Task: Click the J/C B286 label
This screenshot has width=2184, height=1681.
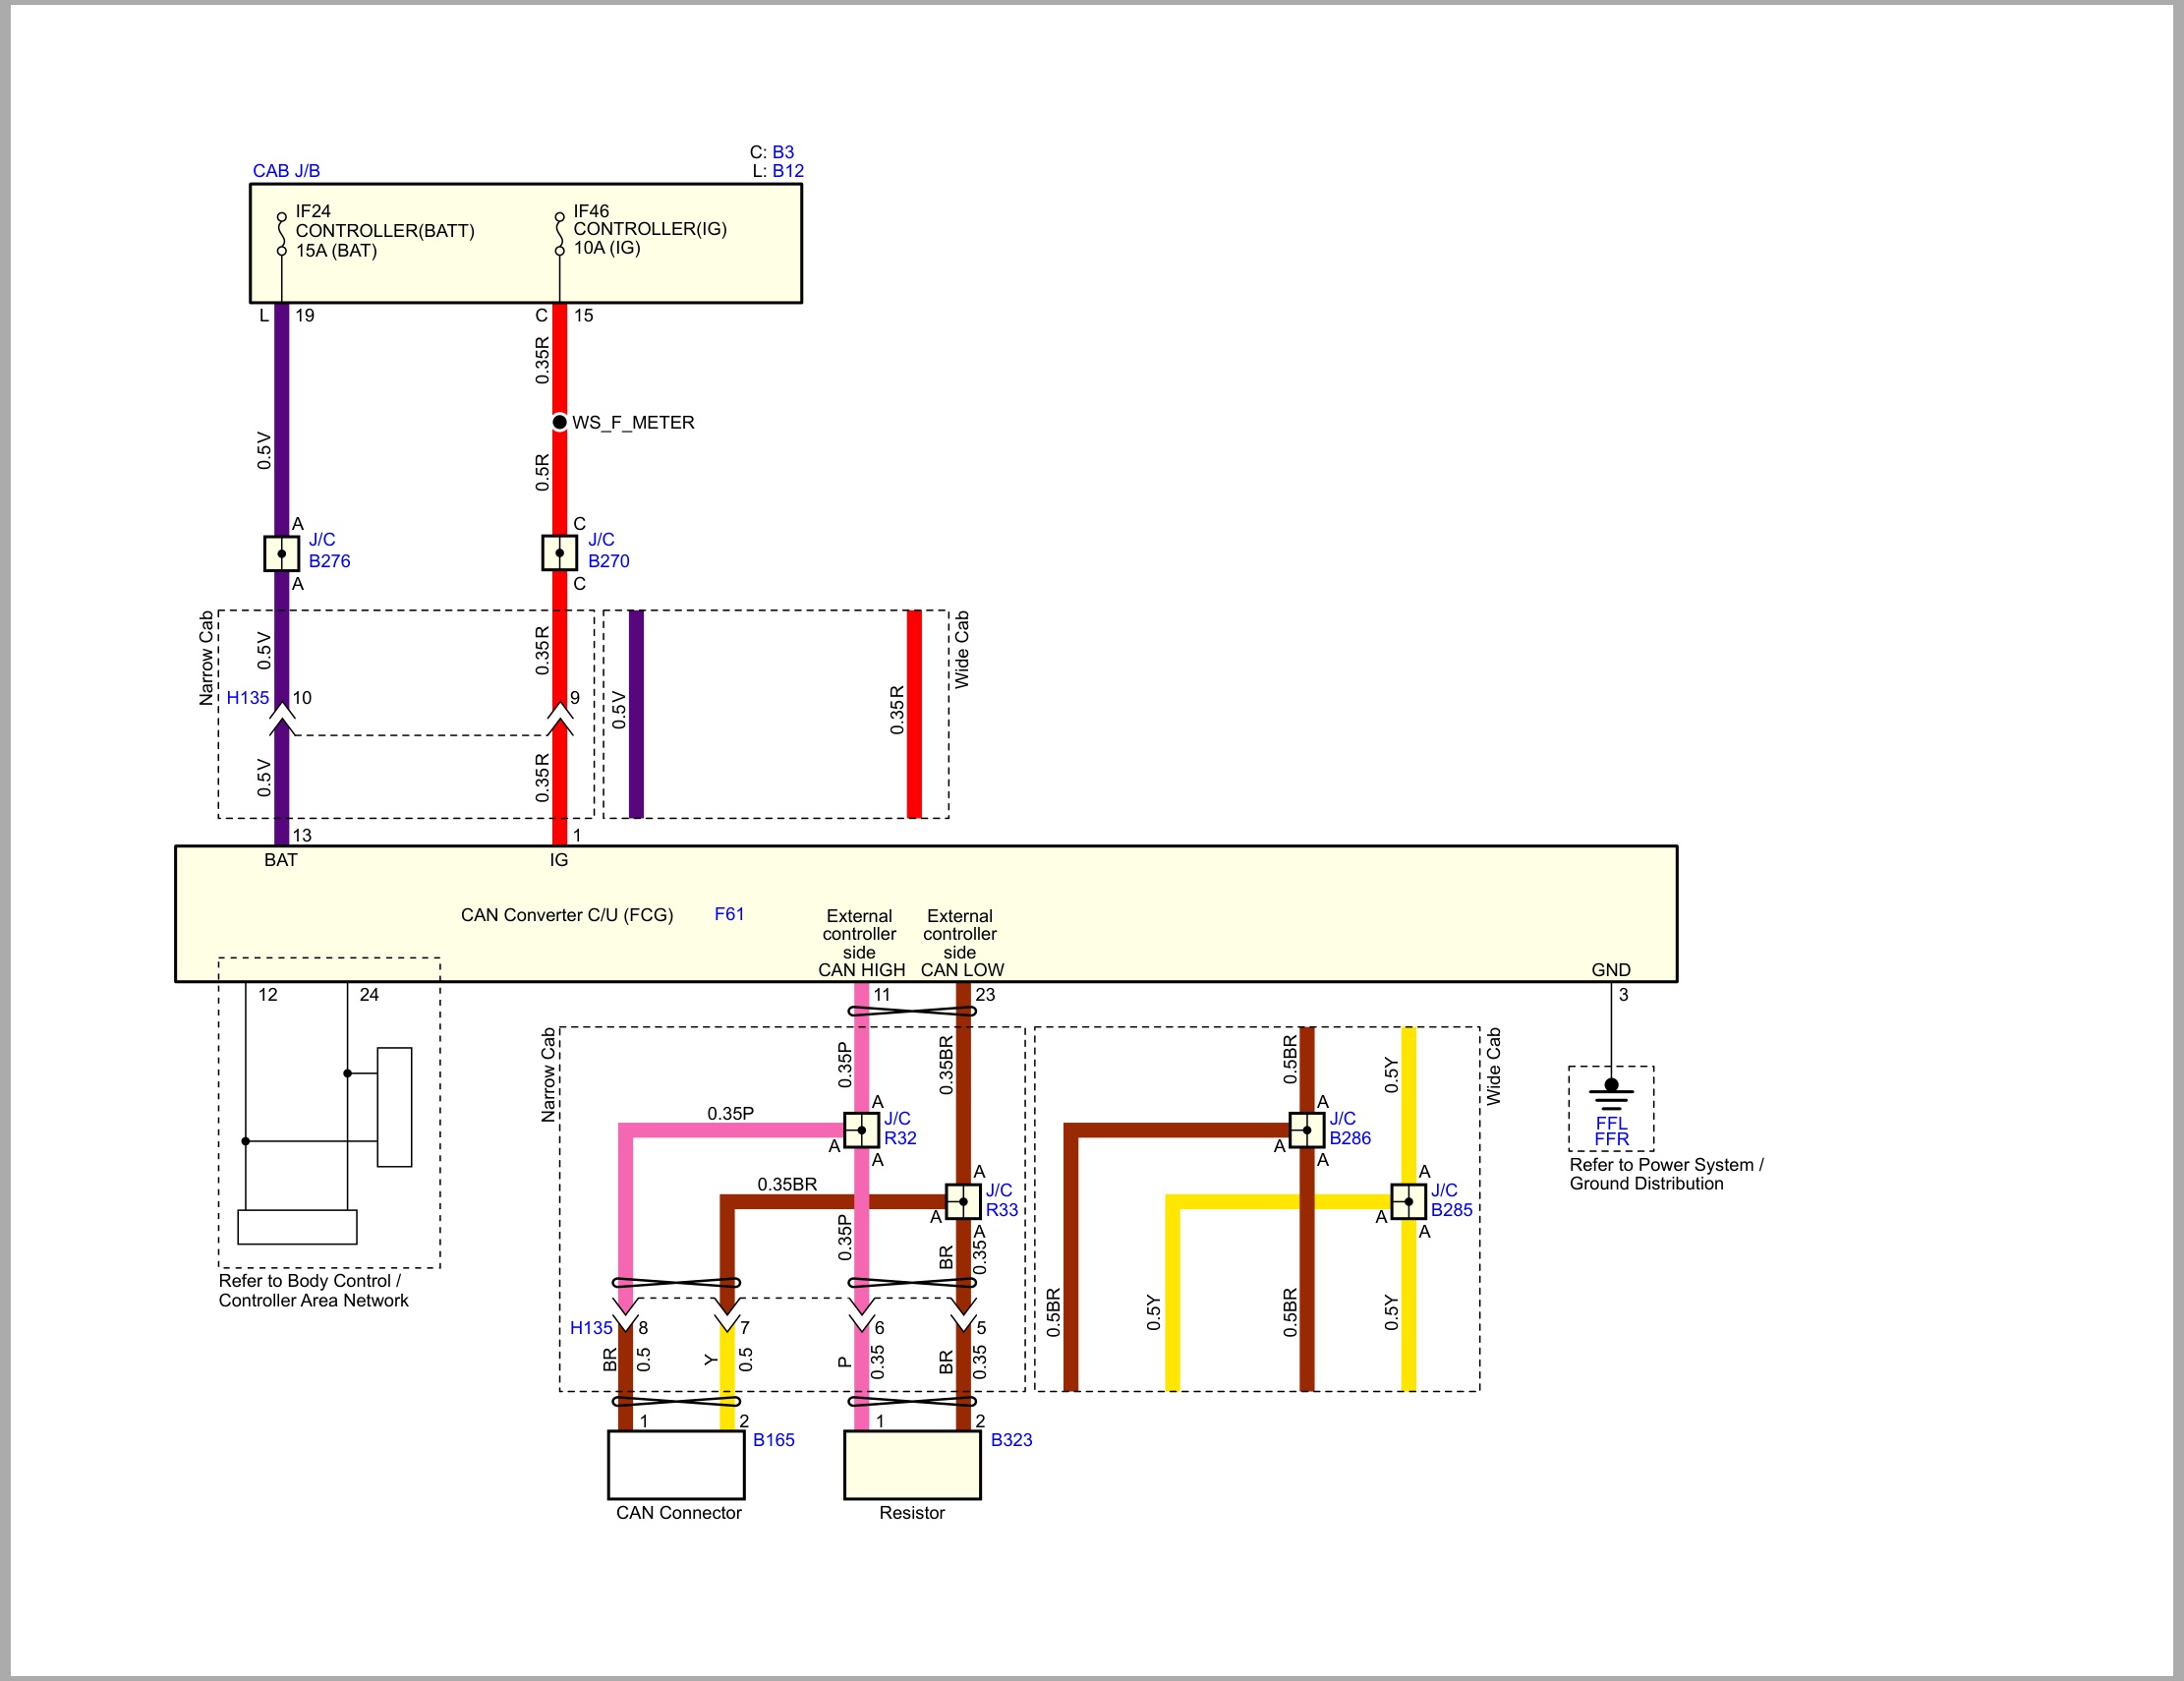Action: click(x=1350, y=1128)
